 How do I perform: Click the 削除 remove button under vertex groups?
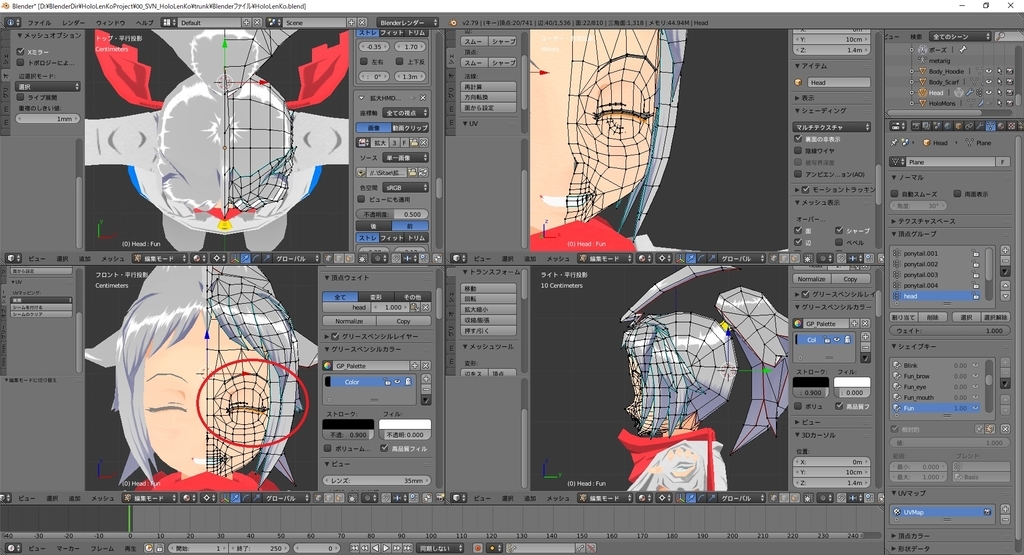(933, 317)
